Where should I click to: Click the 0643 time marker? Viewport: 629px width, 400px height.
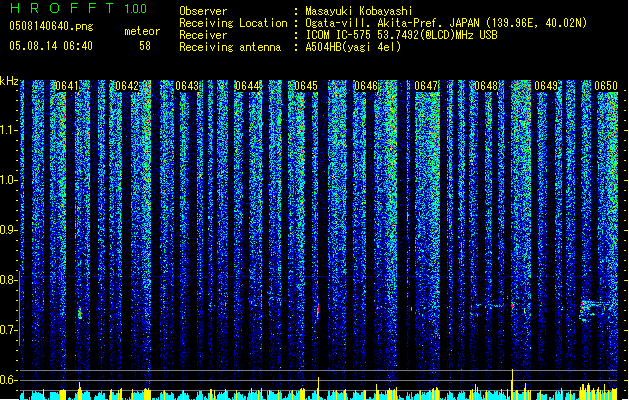(187, 86)
